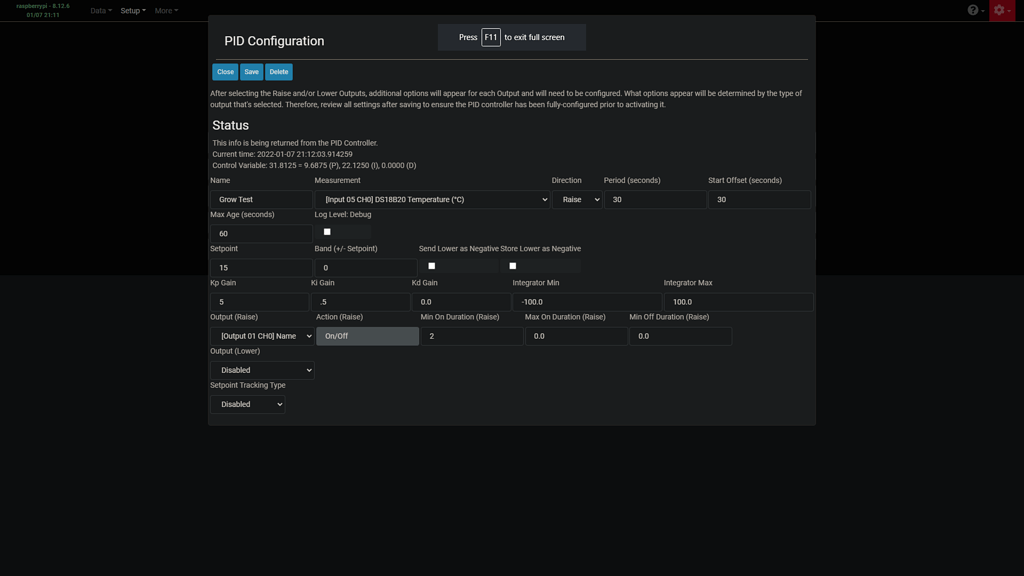Save the PID configuration

251,71
